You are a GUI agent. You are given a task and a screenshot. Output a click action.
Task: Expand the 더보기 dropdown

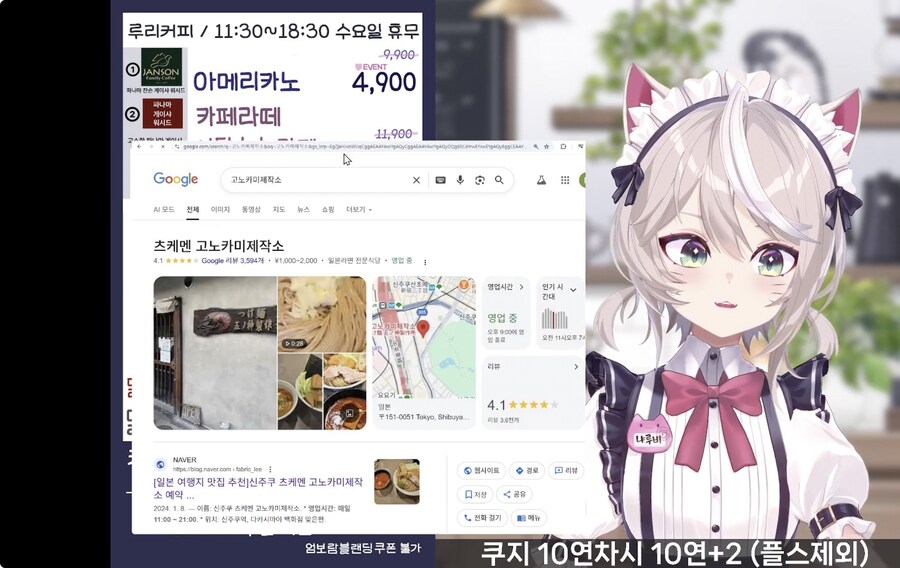click(359, 209)
